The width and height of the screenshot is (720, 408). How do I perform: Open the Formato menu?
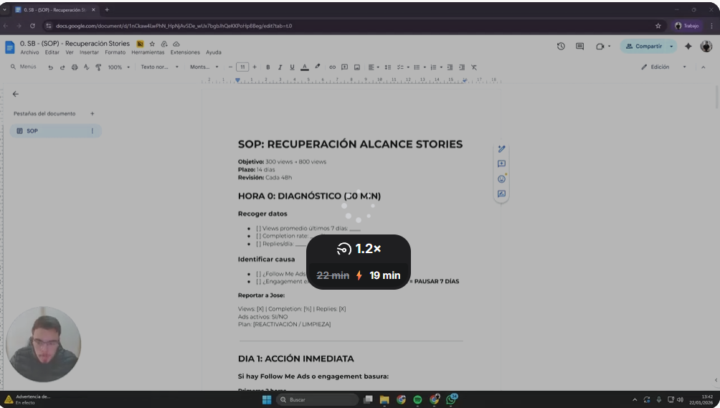(x=115, y=52)
